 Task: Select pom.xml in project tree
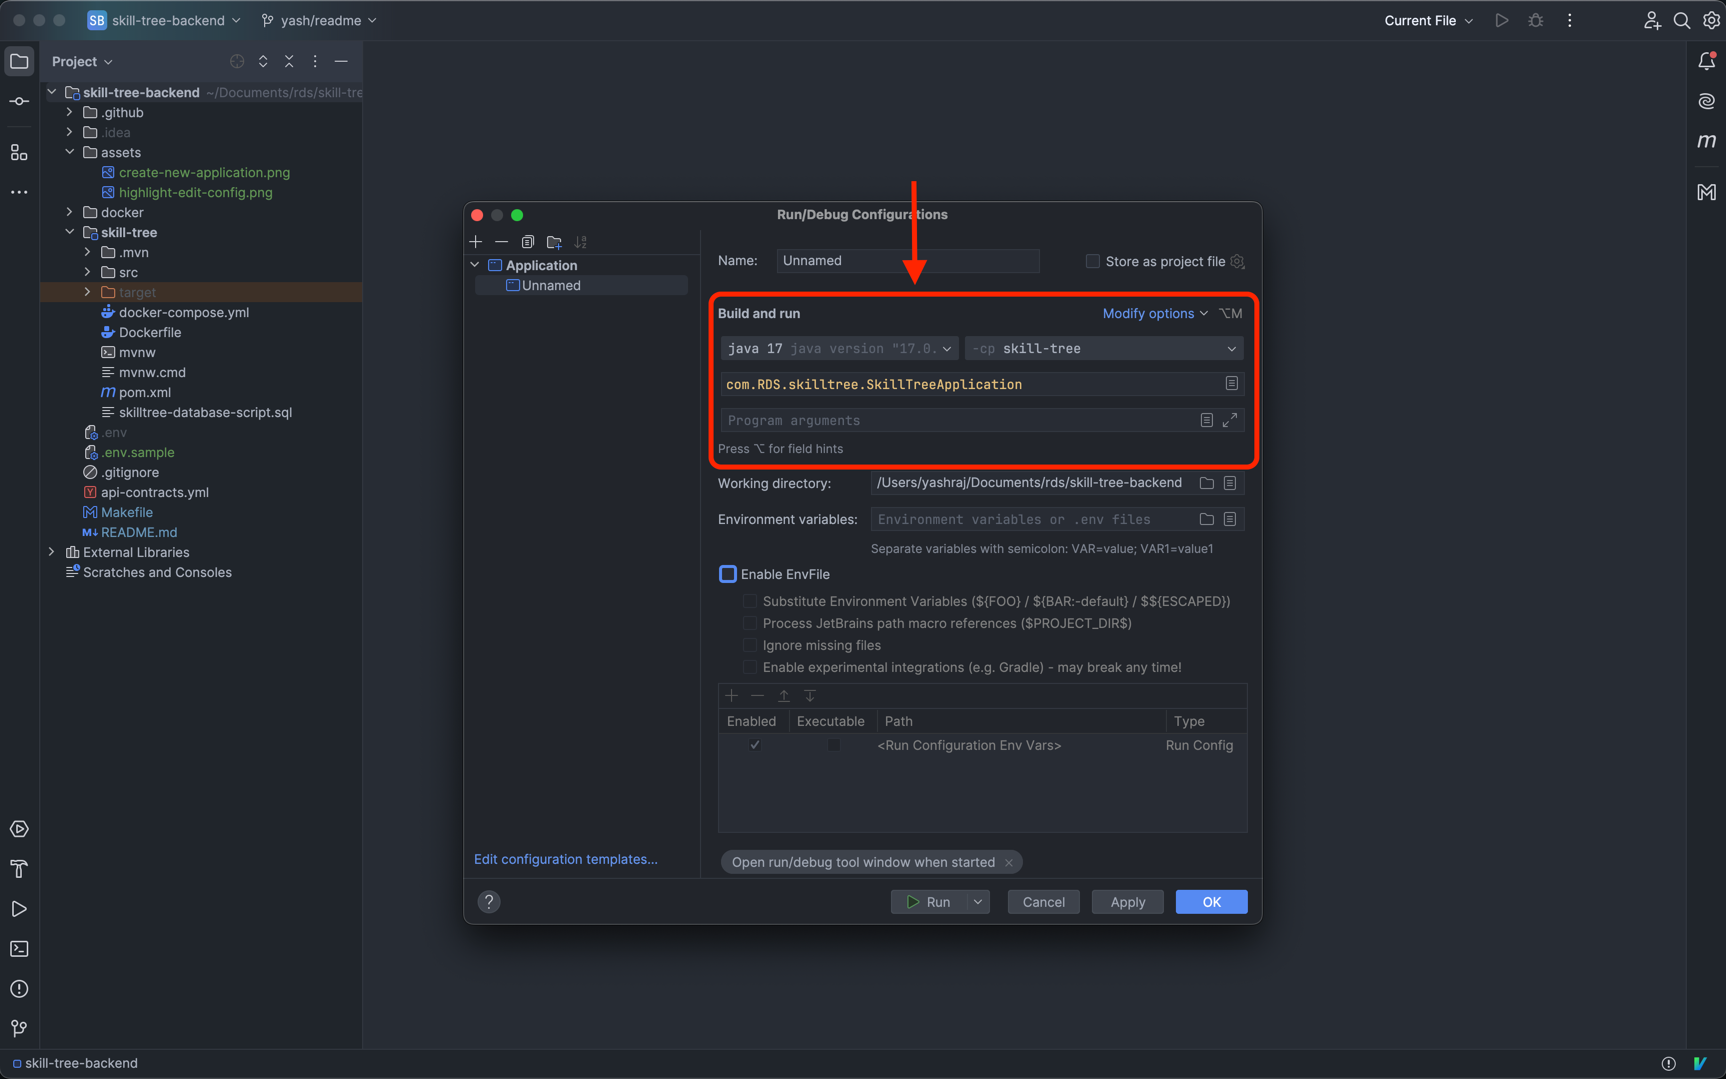point(144,392)
